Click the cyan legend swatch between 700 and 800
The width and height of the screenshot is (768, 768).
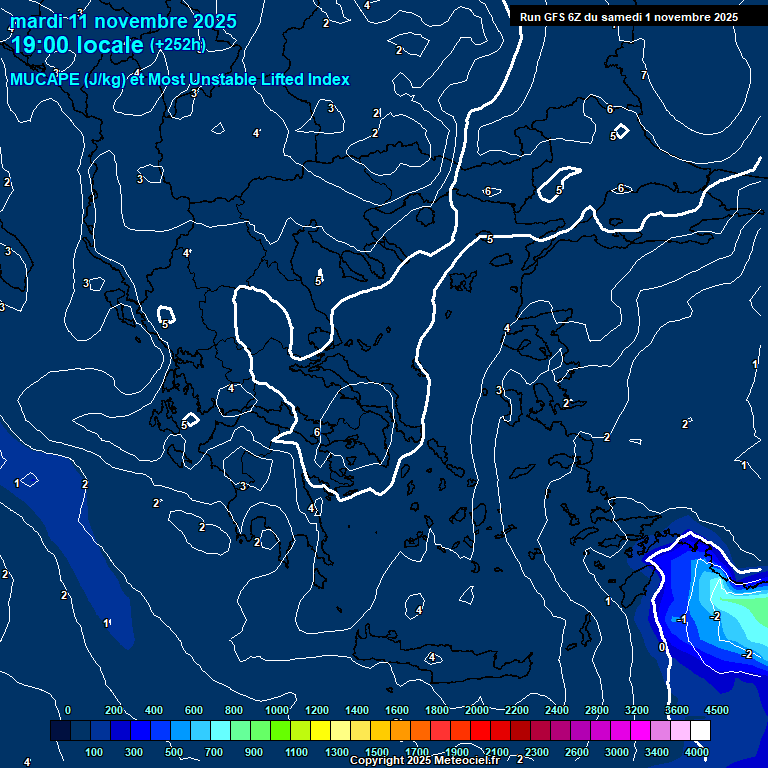(220, 730)
